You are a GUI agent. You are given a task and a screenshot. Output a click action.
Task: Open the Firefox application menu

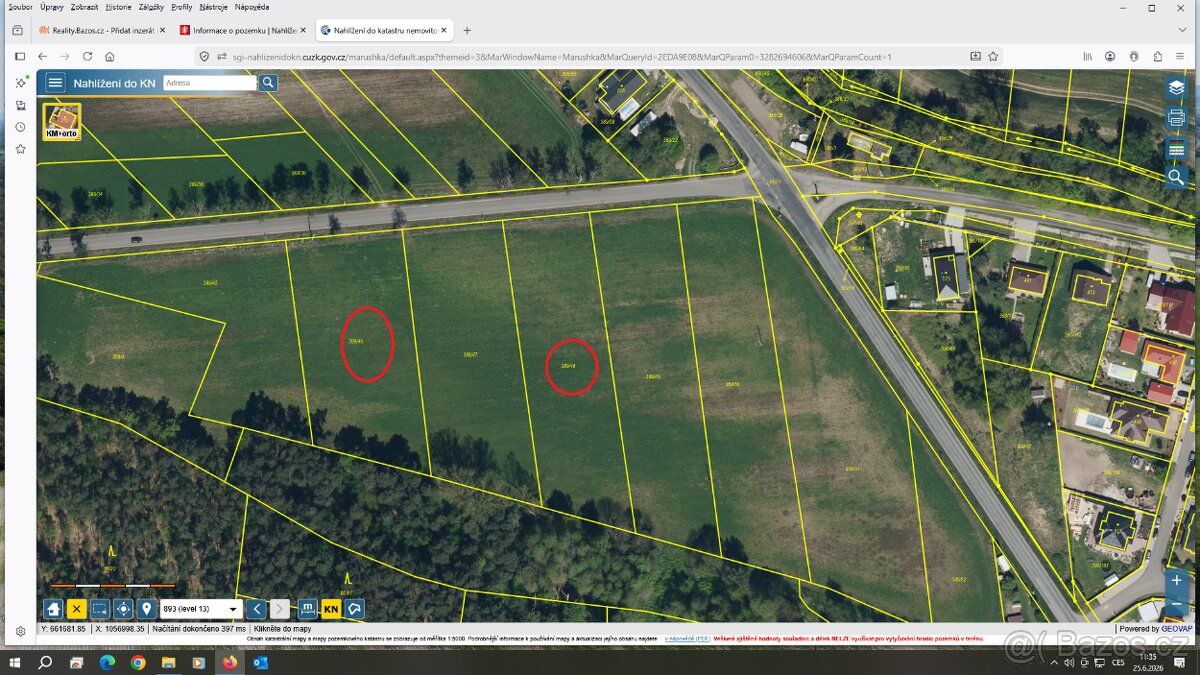pyautogui.click(x=1181, y=57)
